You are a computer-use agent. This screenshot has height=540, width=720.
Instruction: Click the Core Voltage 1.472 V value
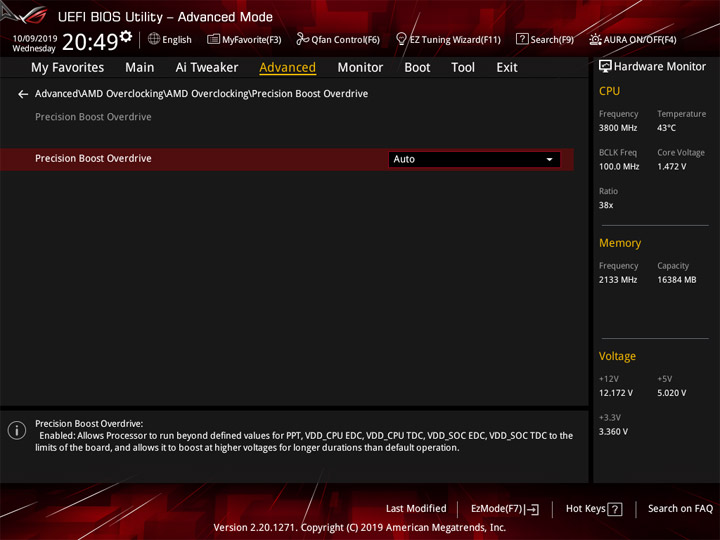[671, 167]
